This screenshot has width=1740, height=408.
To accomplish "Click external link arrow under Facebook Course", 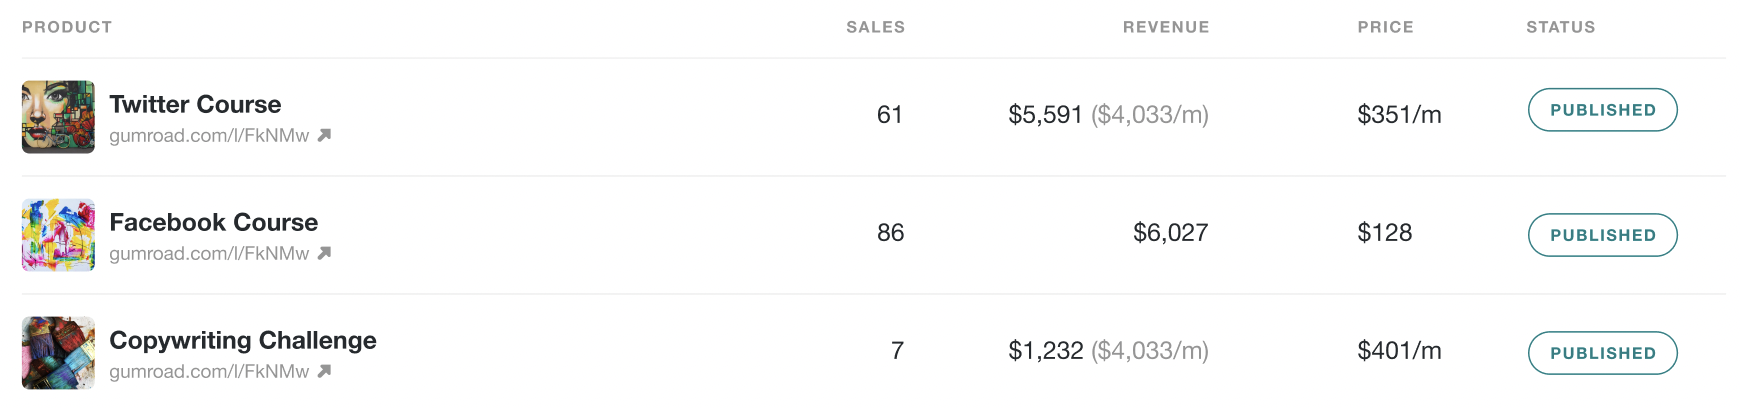I will pos(324,253).
